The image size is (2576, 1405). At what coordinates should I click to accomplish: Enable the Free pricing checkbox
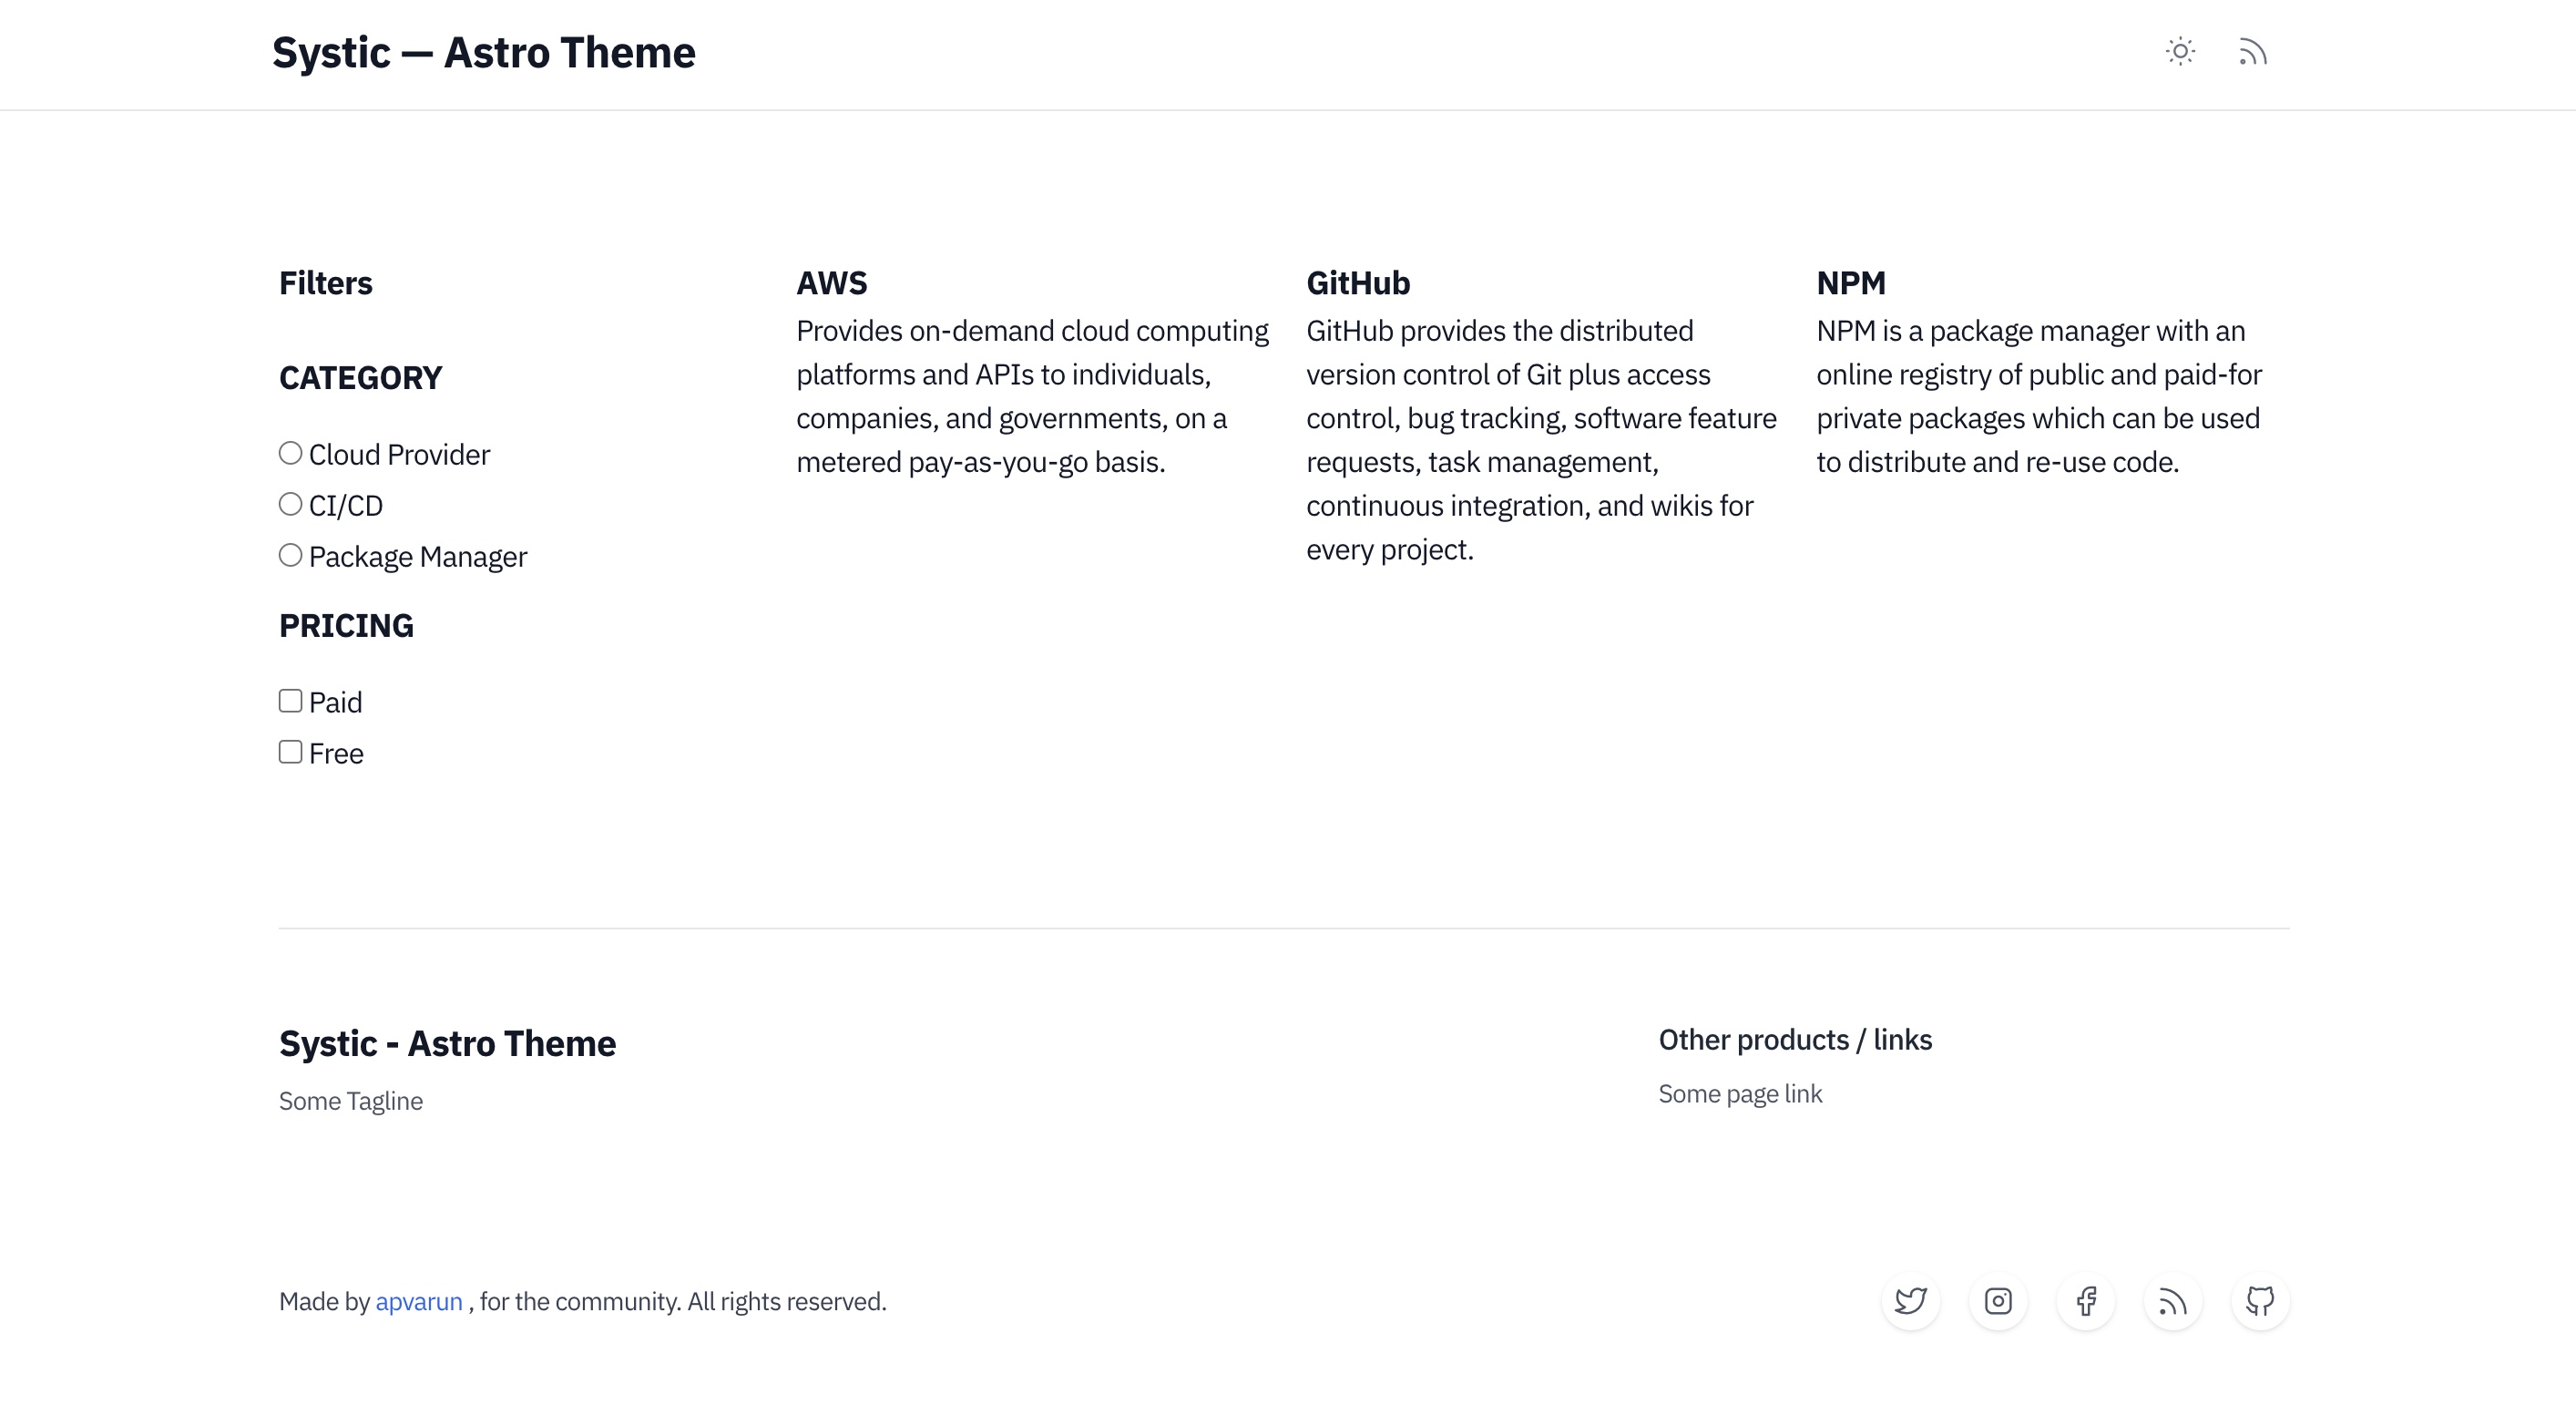(290, 752)
